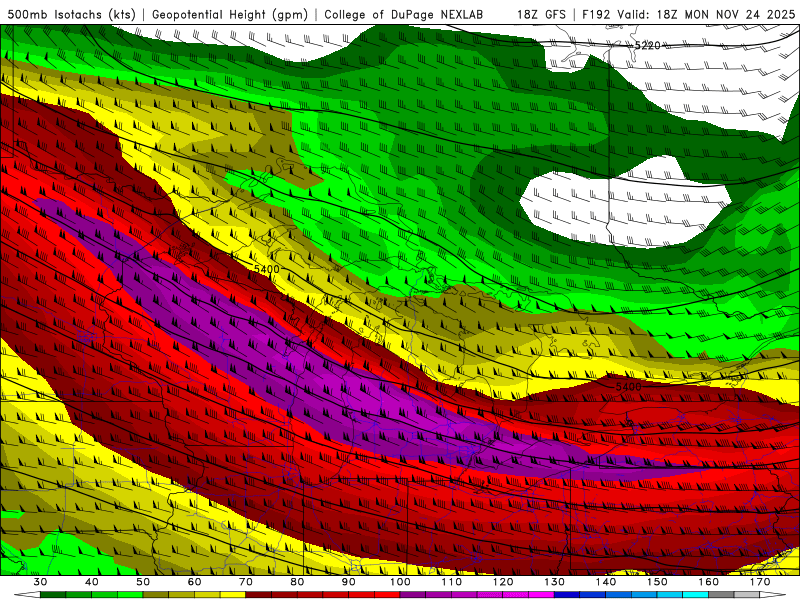
Task: Click the 110 knot legend label
Action: pos(452,582)
